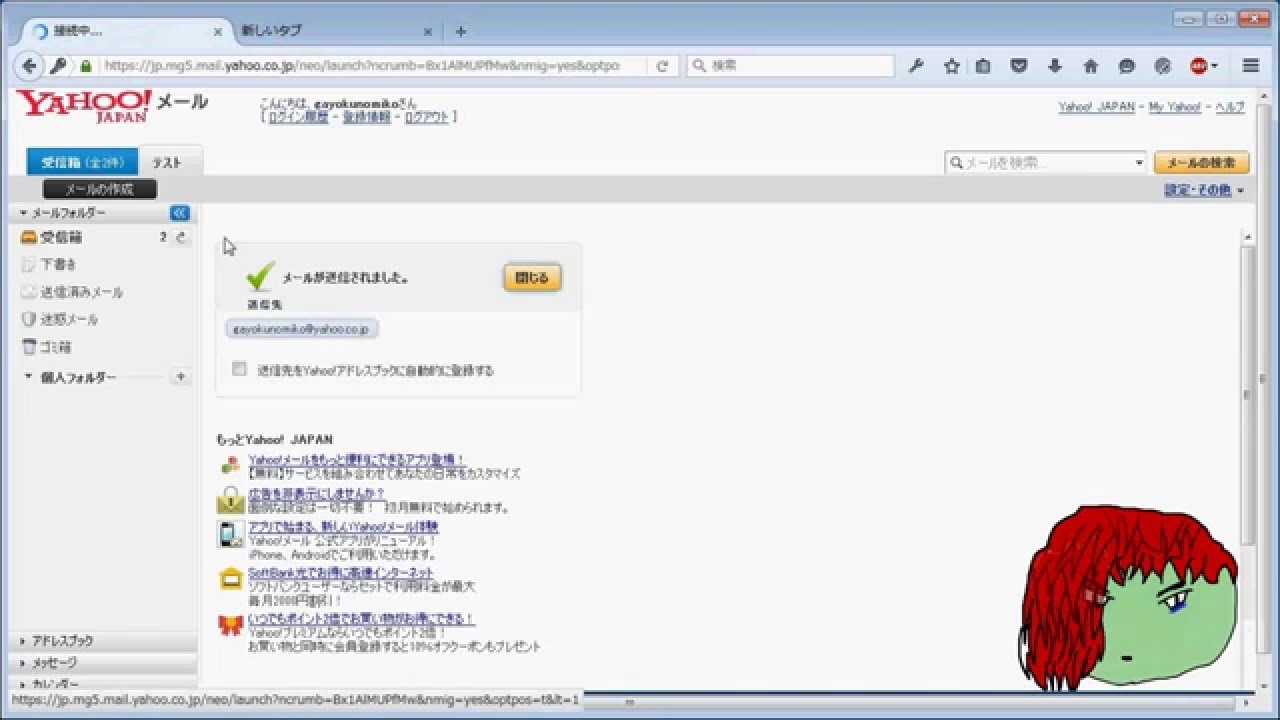
Task: Click the browser address bar URL
Action: click(360, 66)
